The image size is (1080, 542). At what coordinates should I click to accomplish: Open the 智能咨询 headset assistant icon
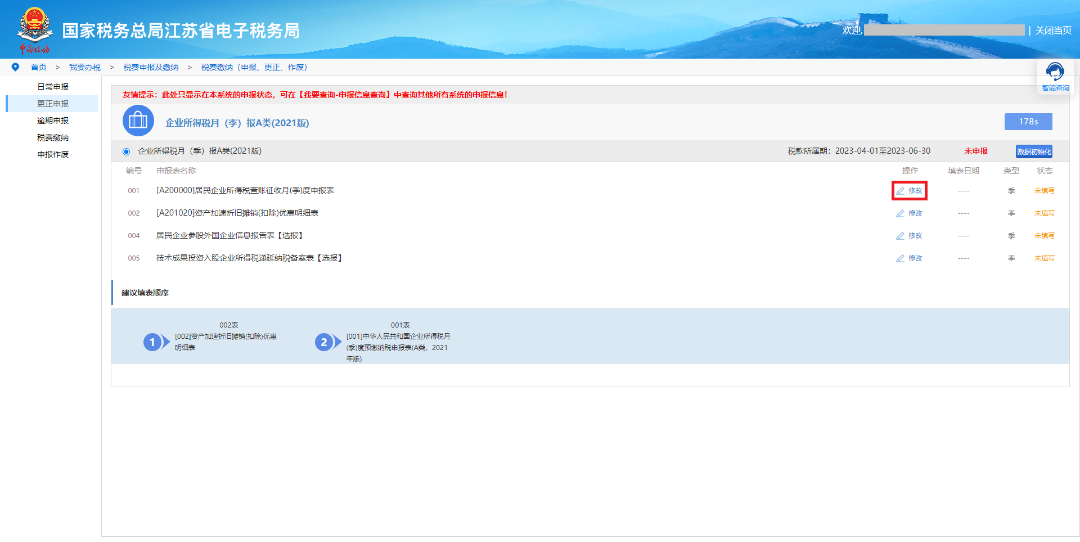1054,73
